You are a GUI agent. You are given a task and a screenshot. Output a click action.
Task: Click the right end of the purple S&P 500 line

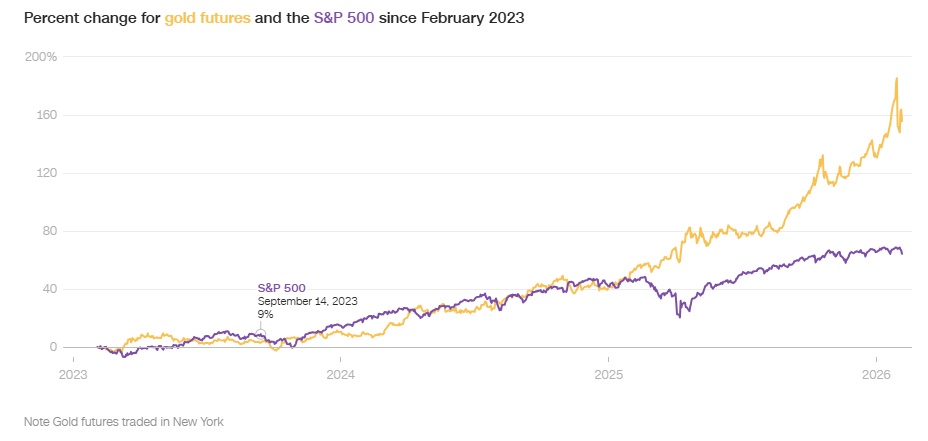[901, 253]
